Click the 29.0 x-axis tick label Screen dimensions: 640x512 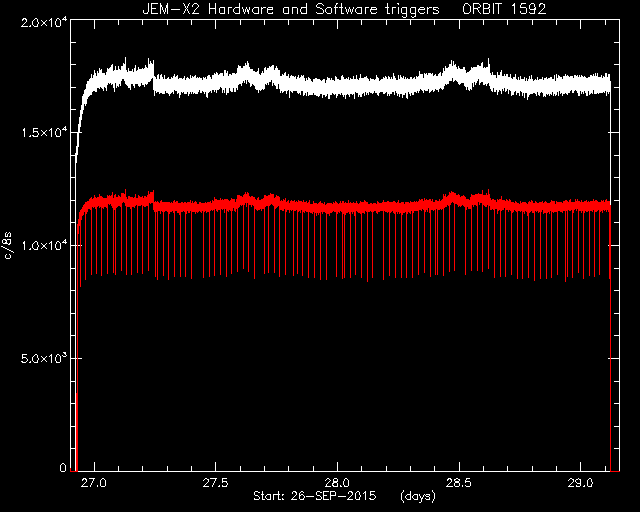(x=580, y=483)
